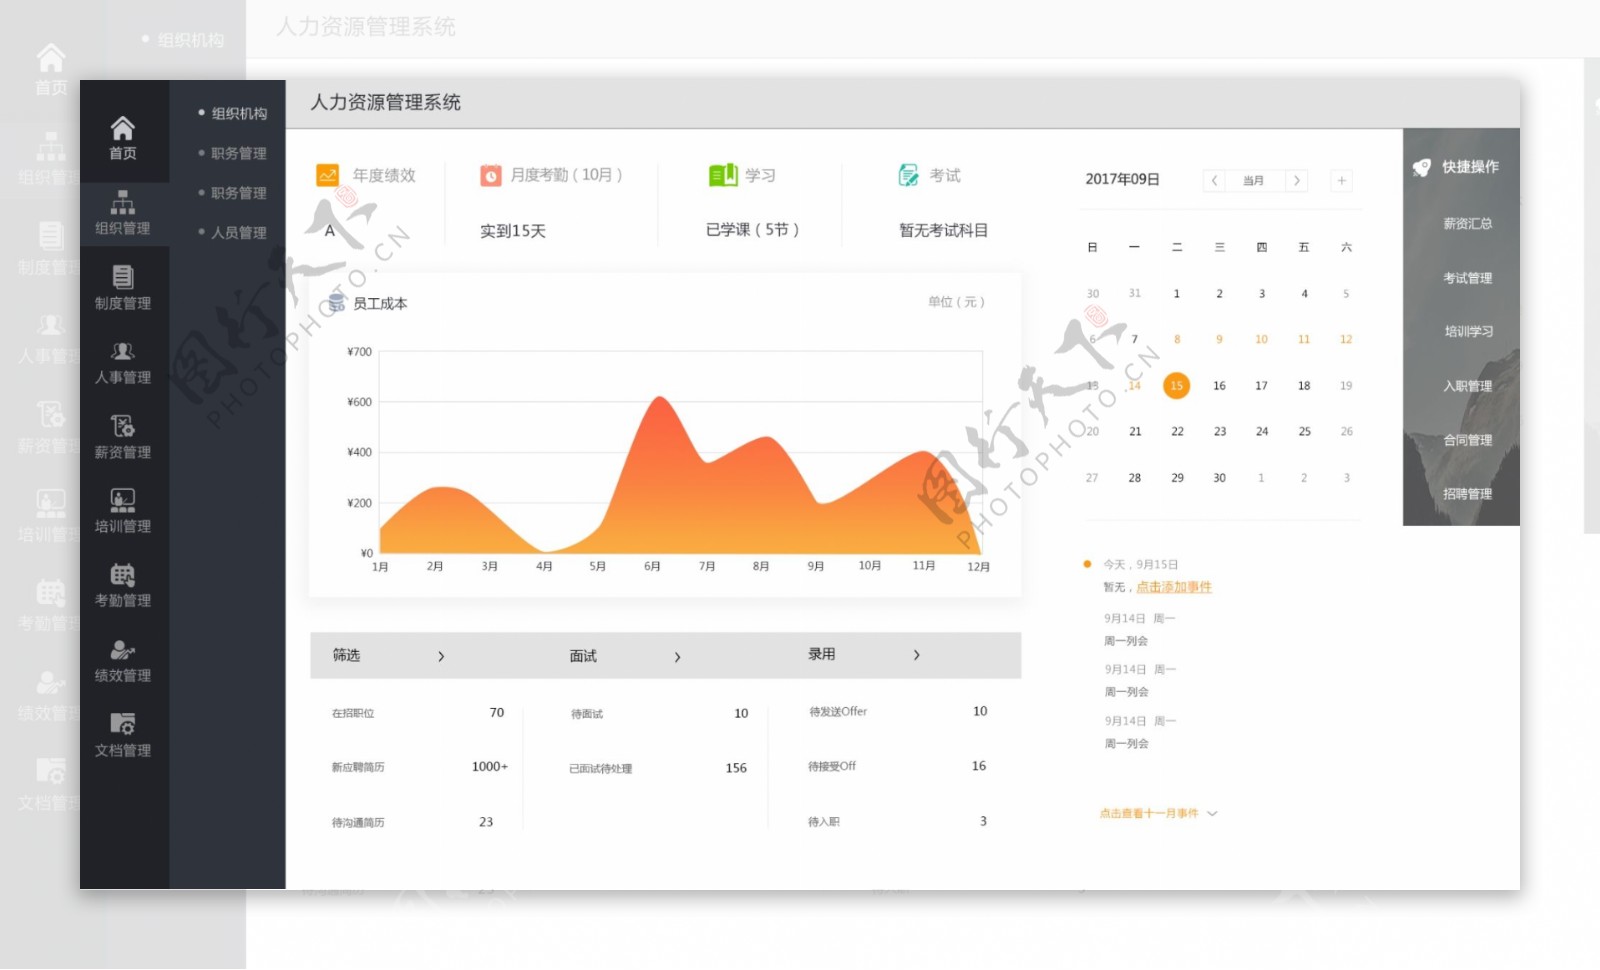This screenshot has width=1600, height=970.
Task: Select highlighted date 15 in calendar
Action: [x=1177, y=385]
